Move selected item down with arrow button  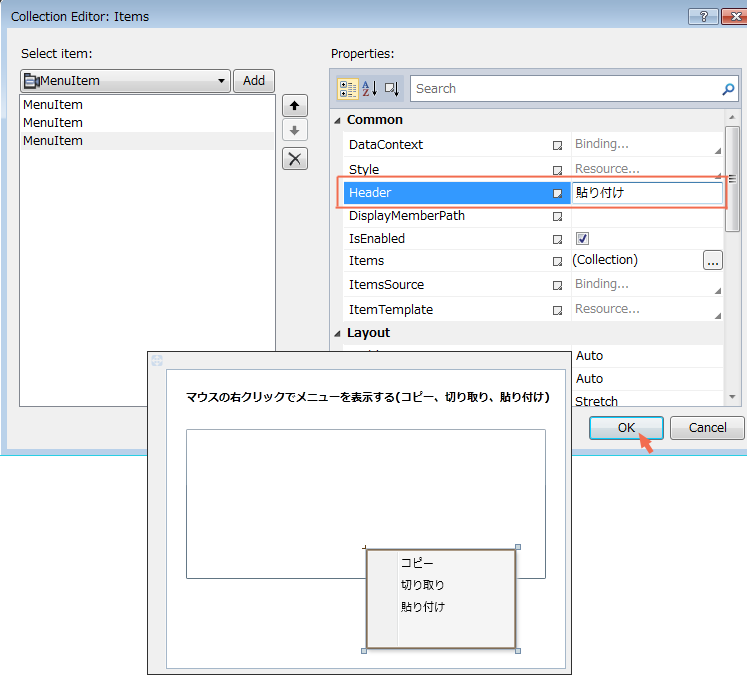click(295, 130)
